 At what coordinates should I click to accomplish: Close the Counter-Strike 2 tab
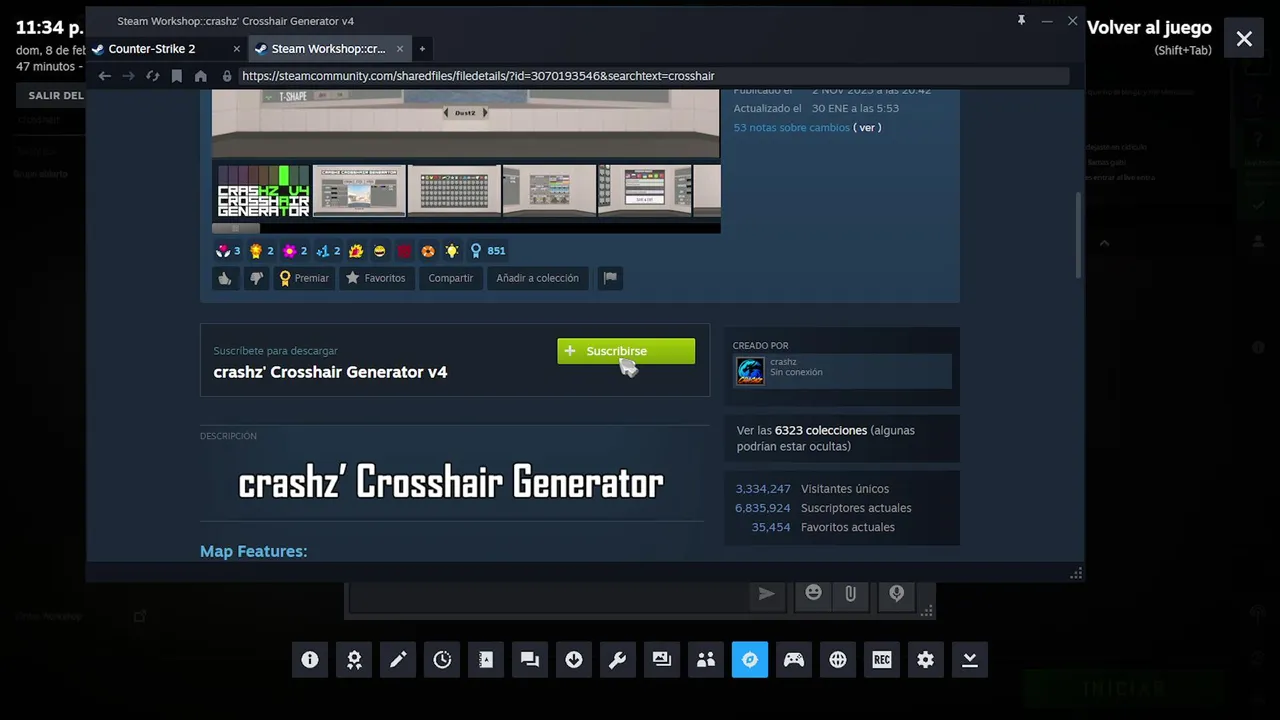[237, 49]
